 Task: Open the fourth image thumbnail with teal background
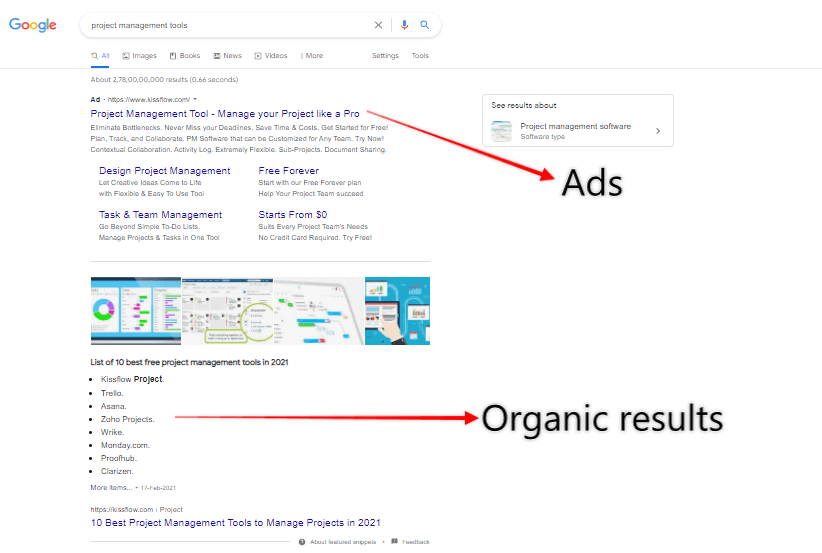(x=397, y=311)
